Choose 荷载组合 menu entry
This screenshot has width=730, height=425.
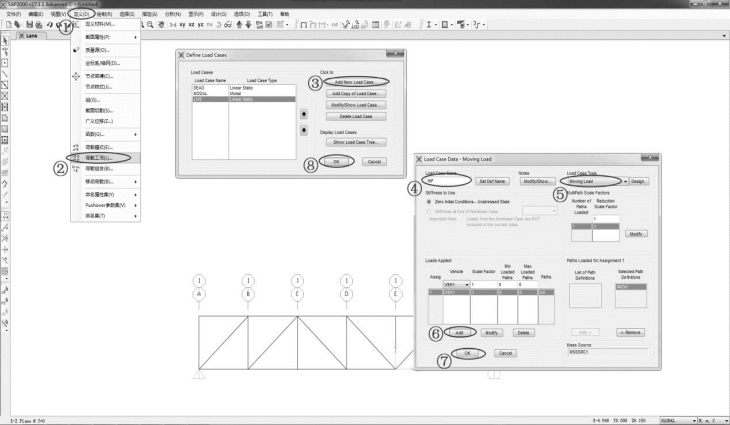tap(106, 169)
